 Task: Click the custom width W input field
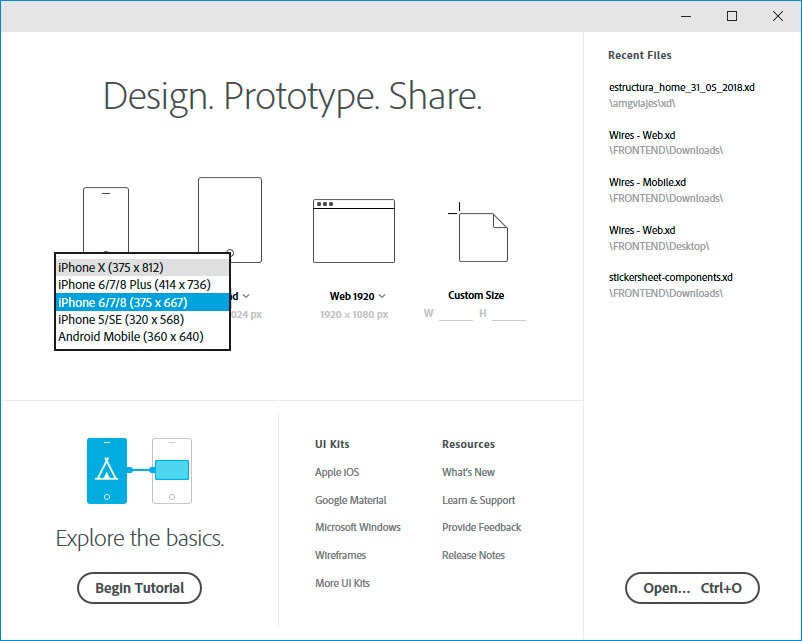[x=456, y=314]
